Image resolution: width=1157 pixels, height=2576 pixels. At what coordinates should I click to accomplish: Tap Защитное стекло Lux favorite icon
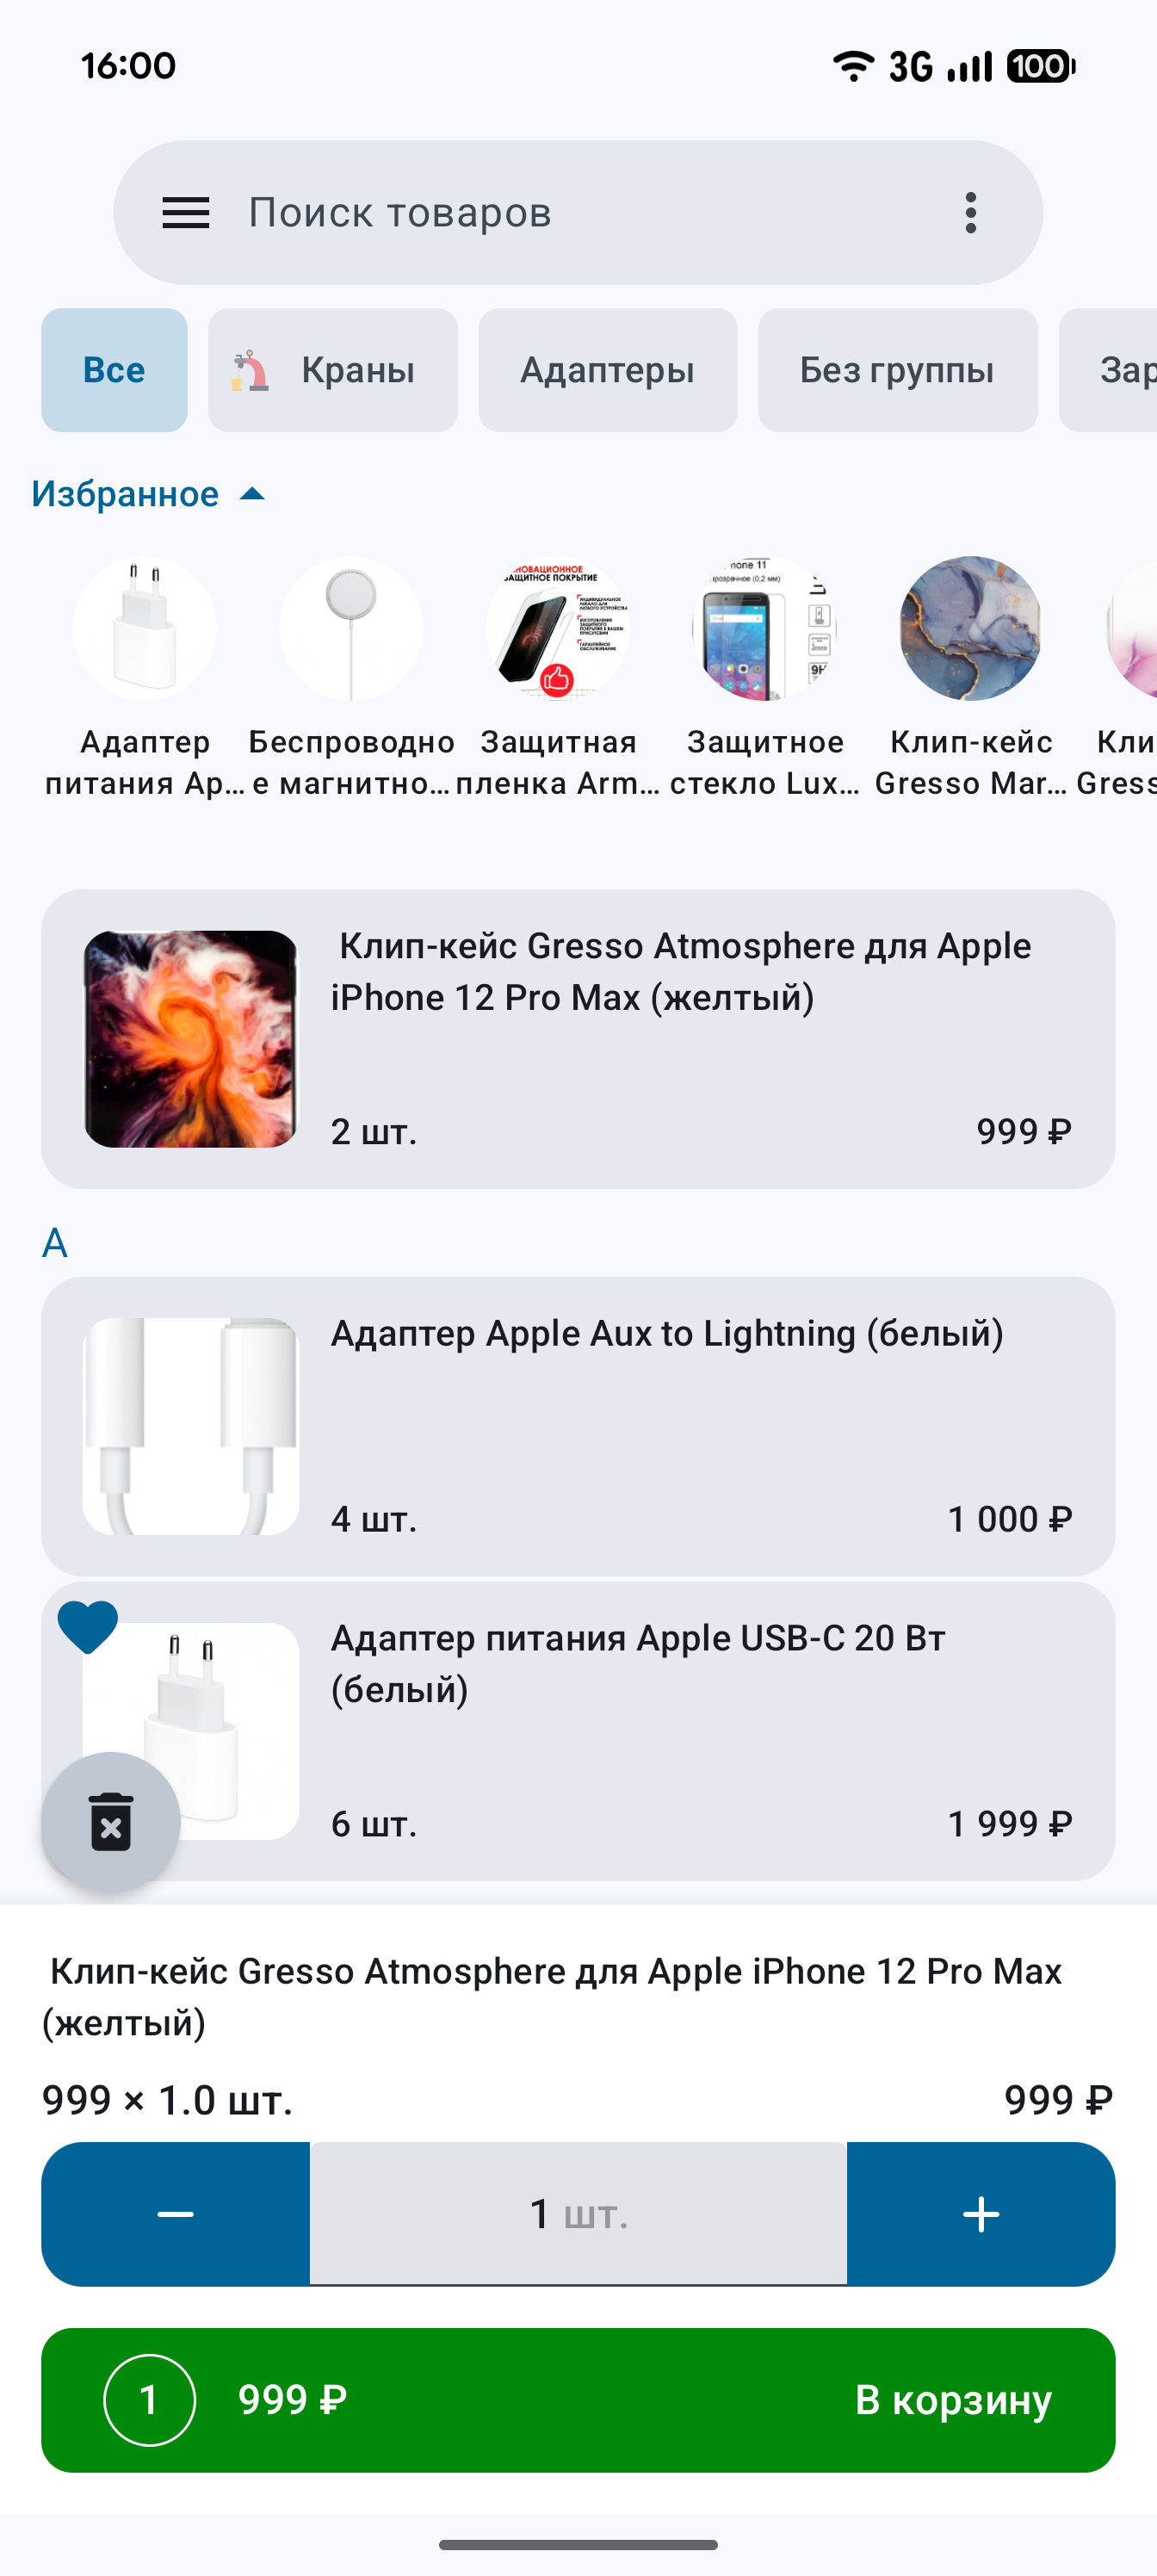(x=765, y=628)
